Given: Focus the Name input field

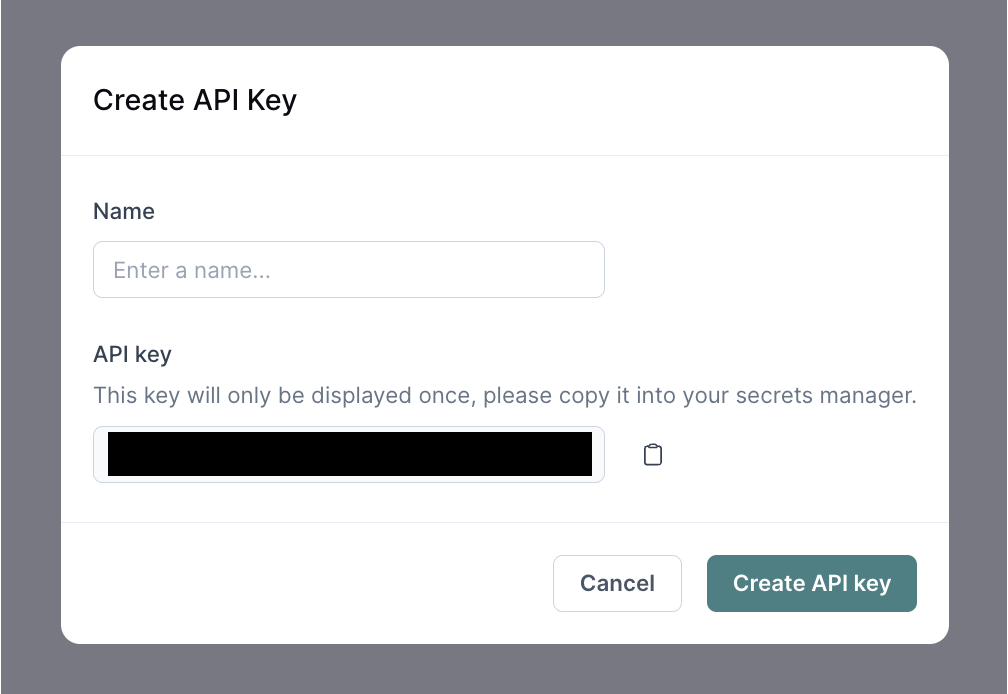Looking at the screenshot, I should click(x=348, y=269).
